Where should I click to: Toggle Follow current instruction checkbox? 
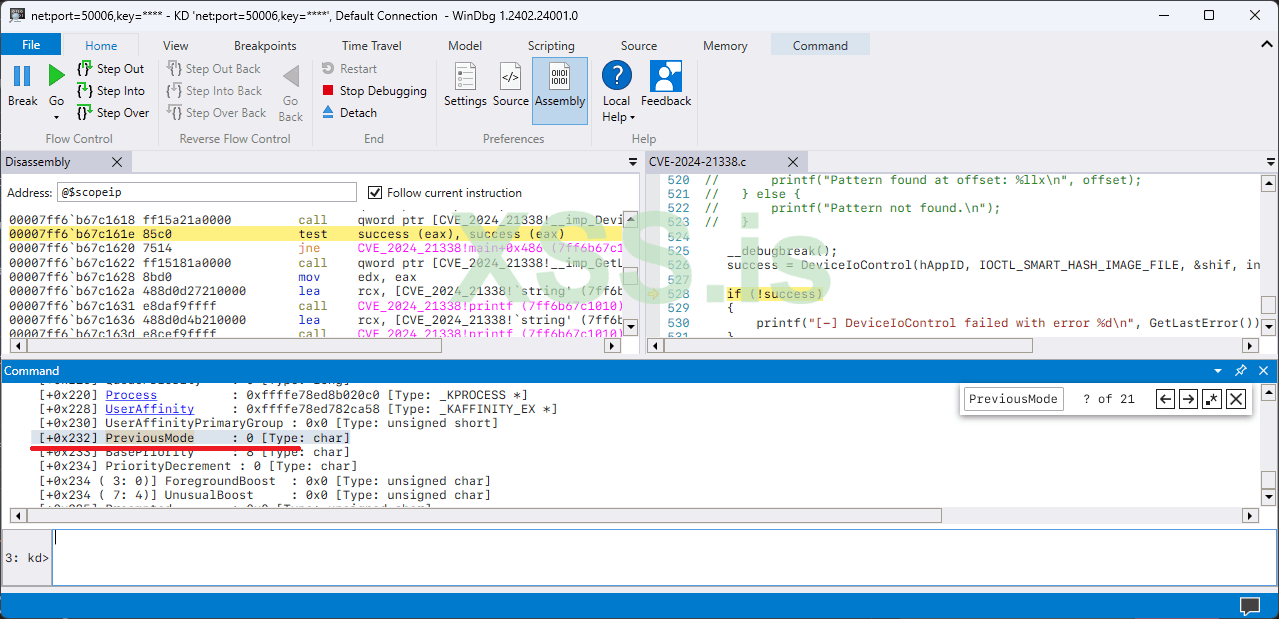tap(376, 193)
